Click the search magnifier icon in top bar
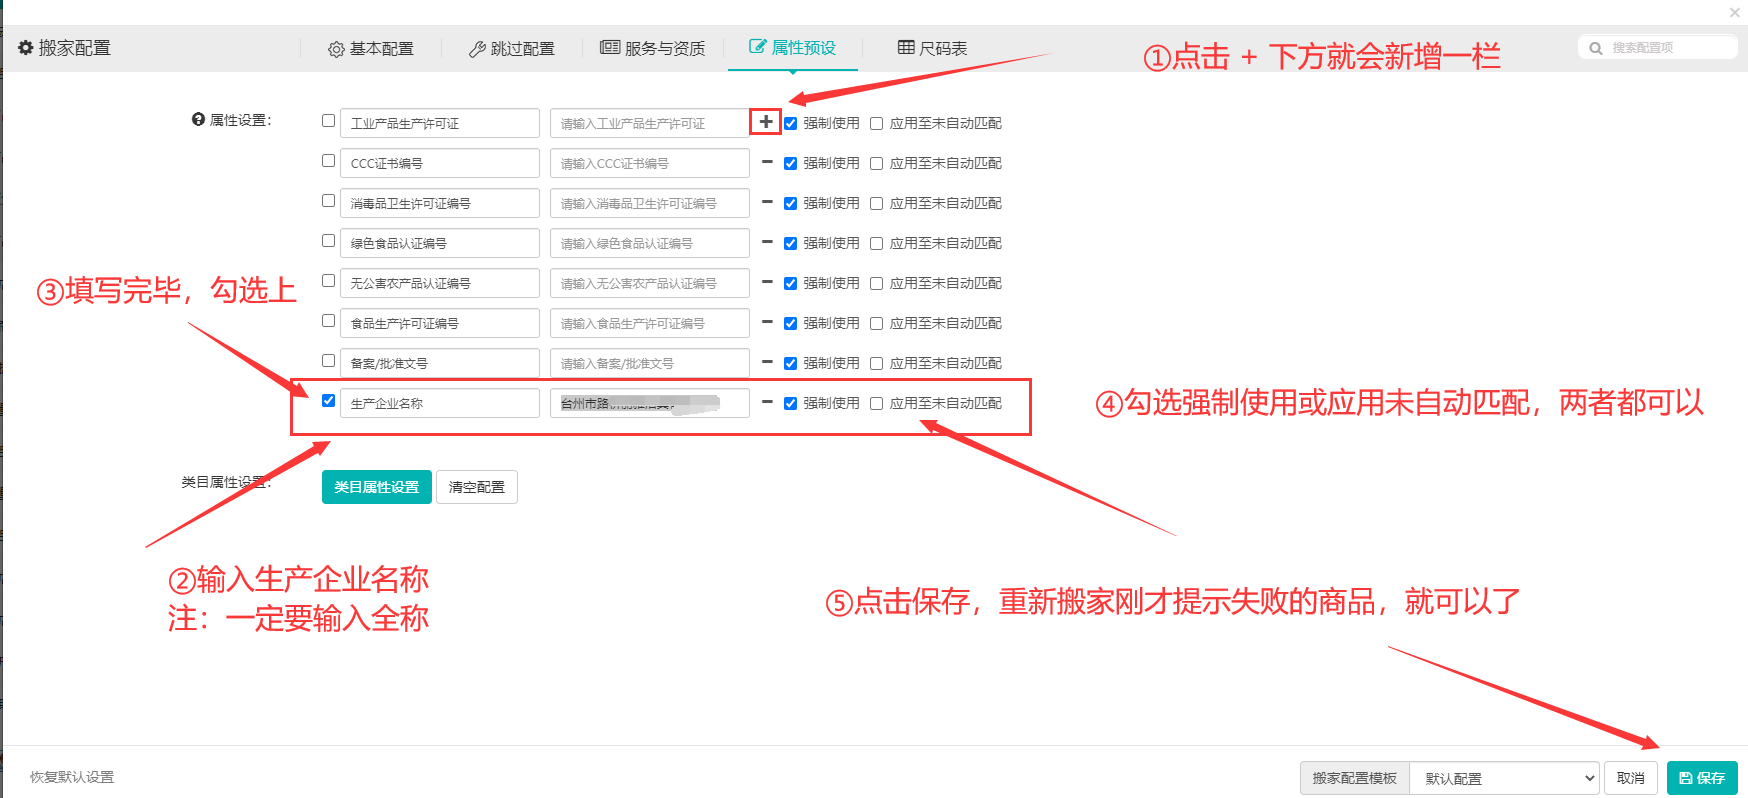This screenshot has width=1748, height=798. click(x=1596, y=48)
